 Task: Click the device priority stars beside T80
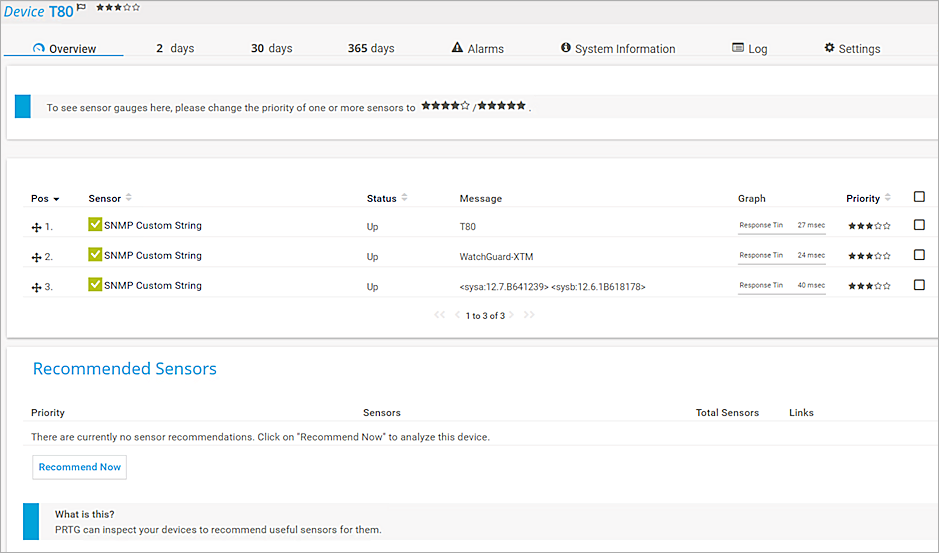(x=118, y=8)
